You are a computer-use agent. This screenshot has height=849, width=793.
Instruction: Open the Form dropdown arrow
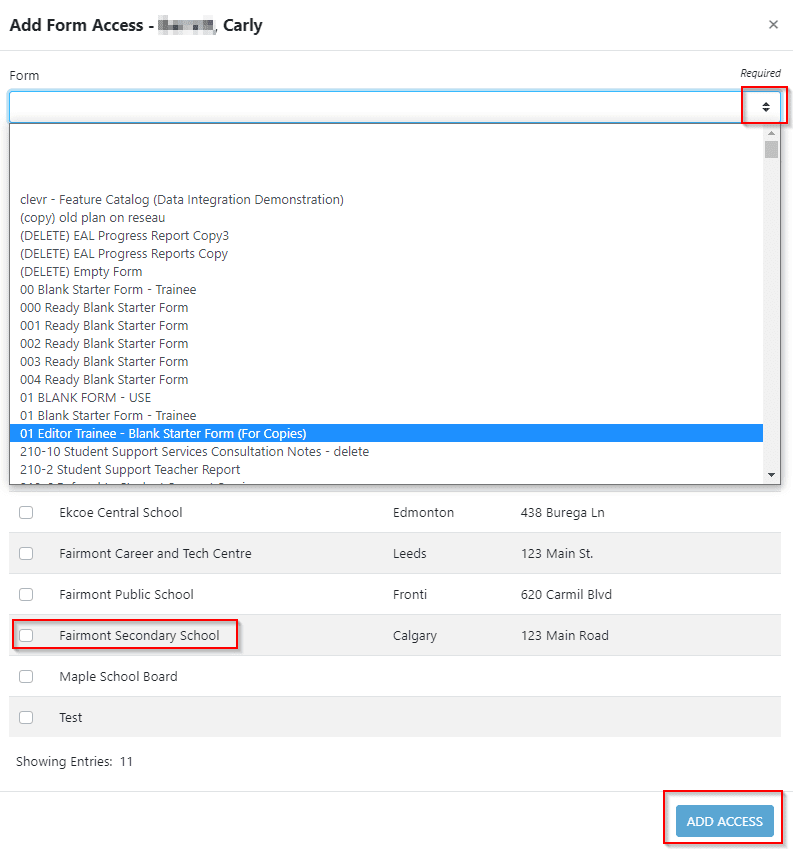click(x=765, y=107)
